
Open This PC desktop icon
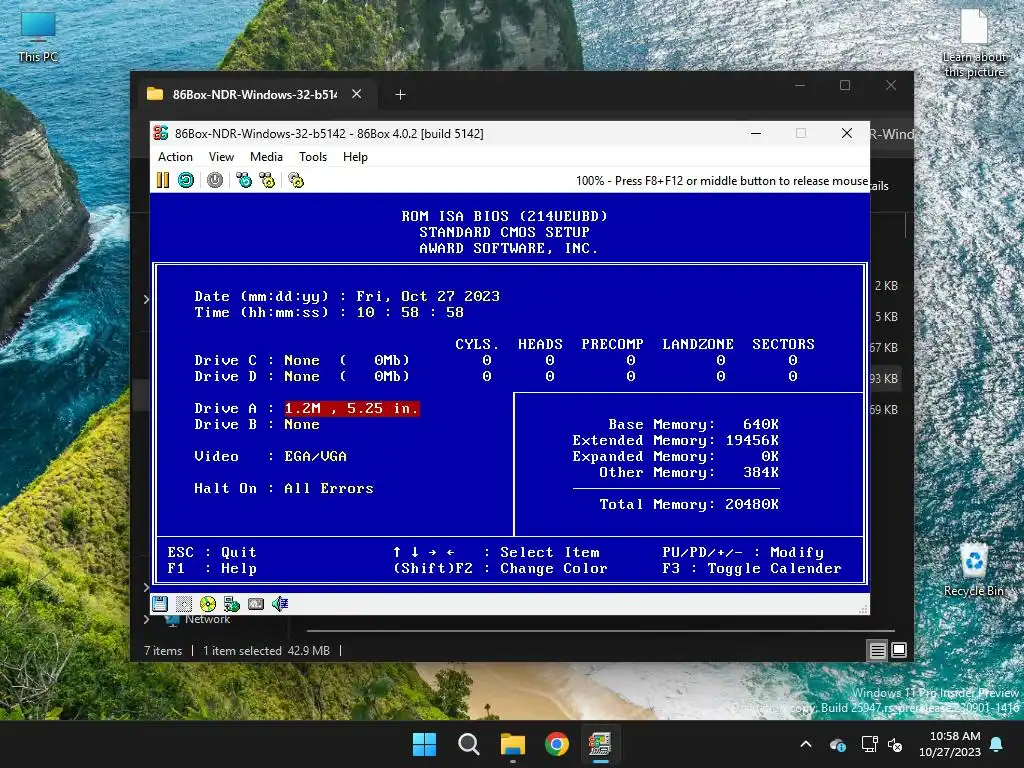click(x=38, y=38)
